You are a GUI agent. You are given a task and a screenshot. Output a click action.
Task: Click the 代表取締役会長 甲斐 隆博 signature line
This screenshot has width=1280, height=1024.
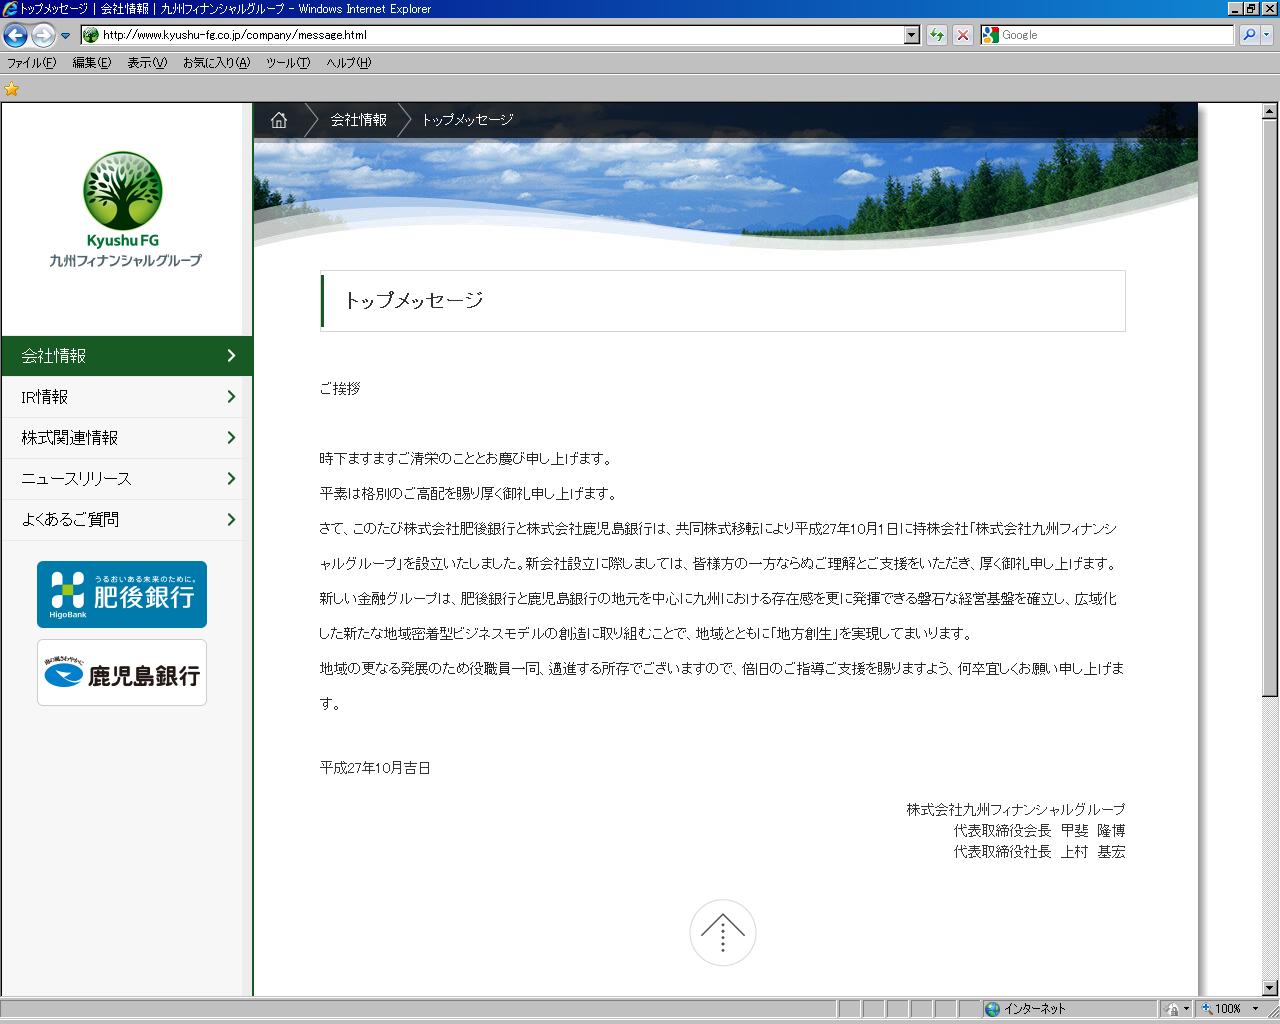pyautogui.click(x=1039, y=831)
